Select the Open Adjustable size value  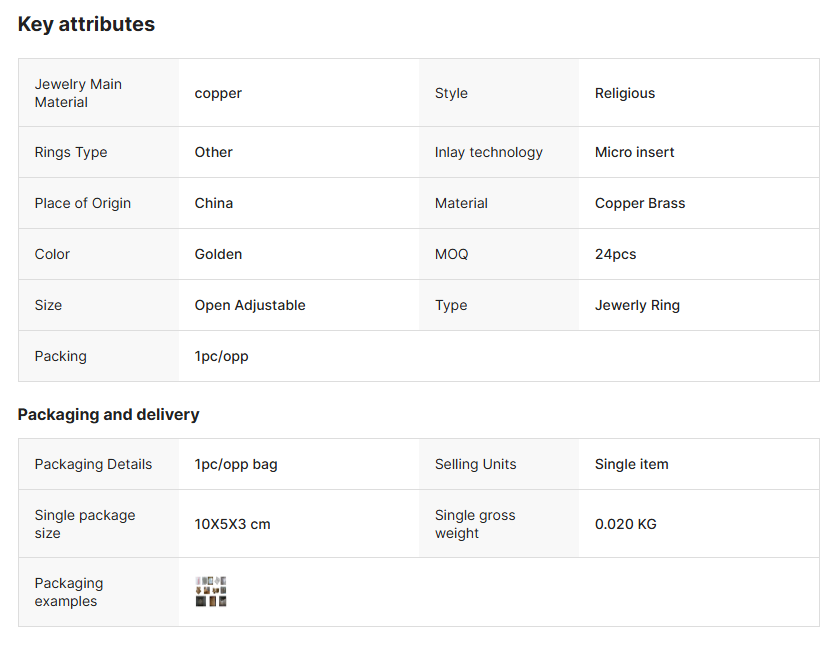click(x=250, y=305)
